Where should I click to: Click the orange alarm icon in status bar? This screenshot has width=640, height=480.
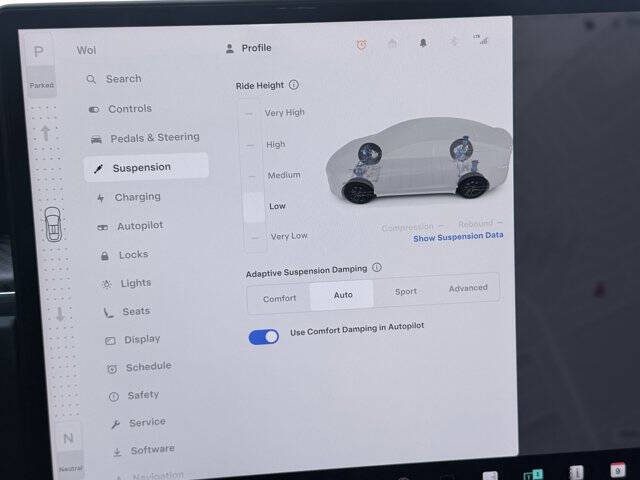[x=362, y=44]
